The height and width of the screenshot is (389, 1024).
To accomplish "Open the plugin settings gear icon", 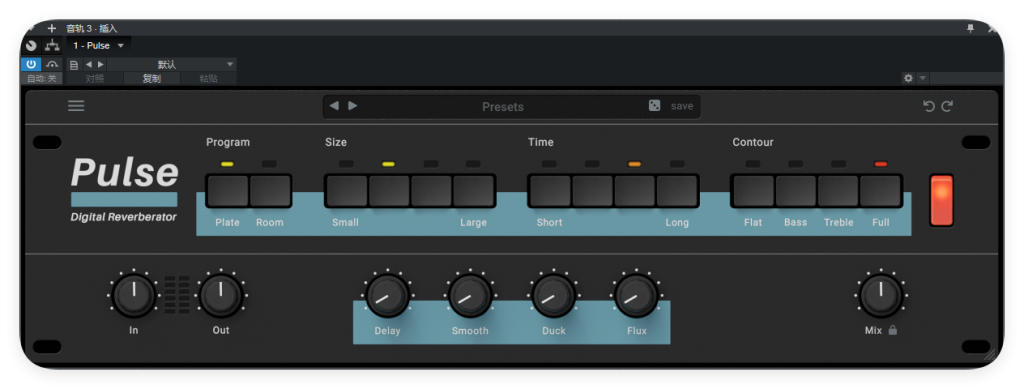I will [908, 78].
